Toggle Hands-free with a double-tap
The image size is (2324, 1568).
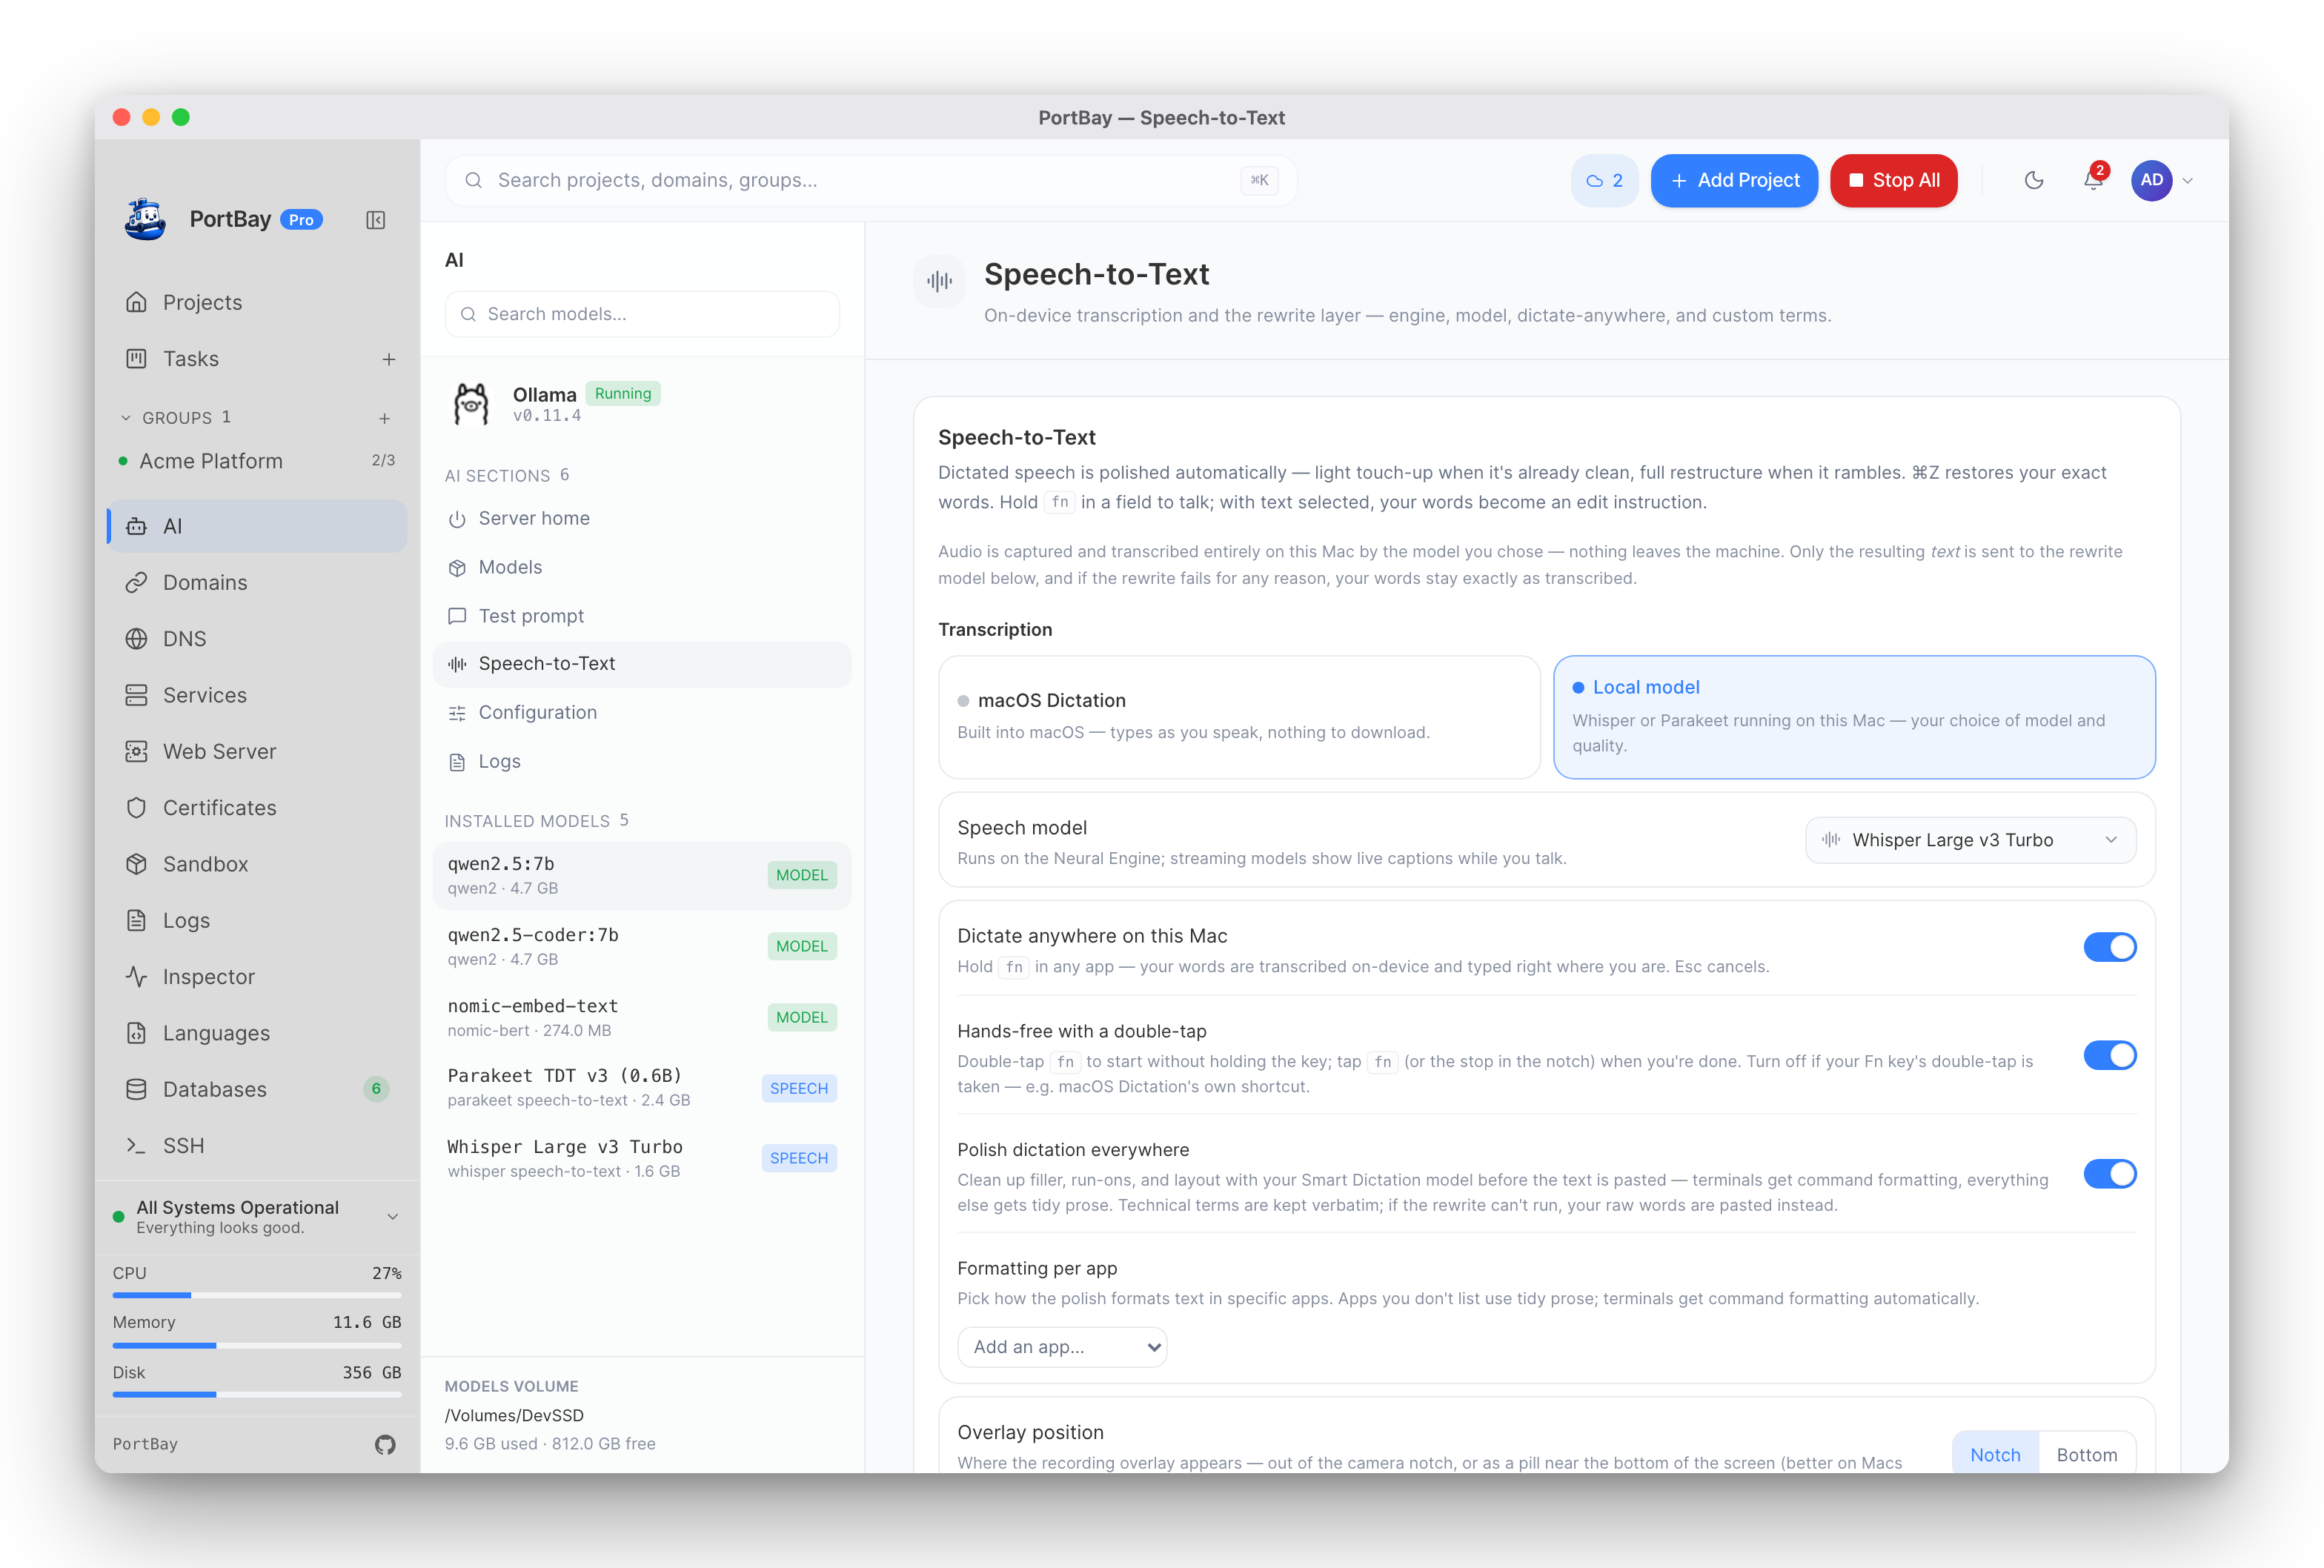pyautogui.click(x=2110, y=1055)
